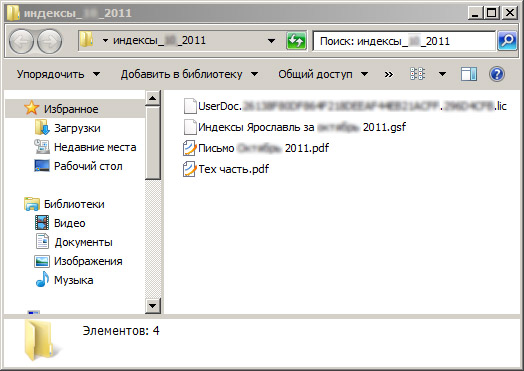Click the Загрузки folder icon

click(x=42, y=127)
